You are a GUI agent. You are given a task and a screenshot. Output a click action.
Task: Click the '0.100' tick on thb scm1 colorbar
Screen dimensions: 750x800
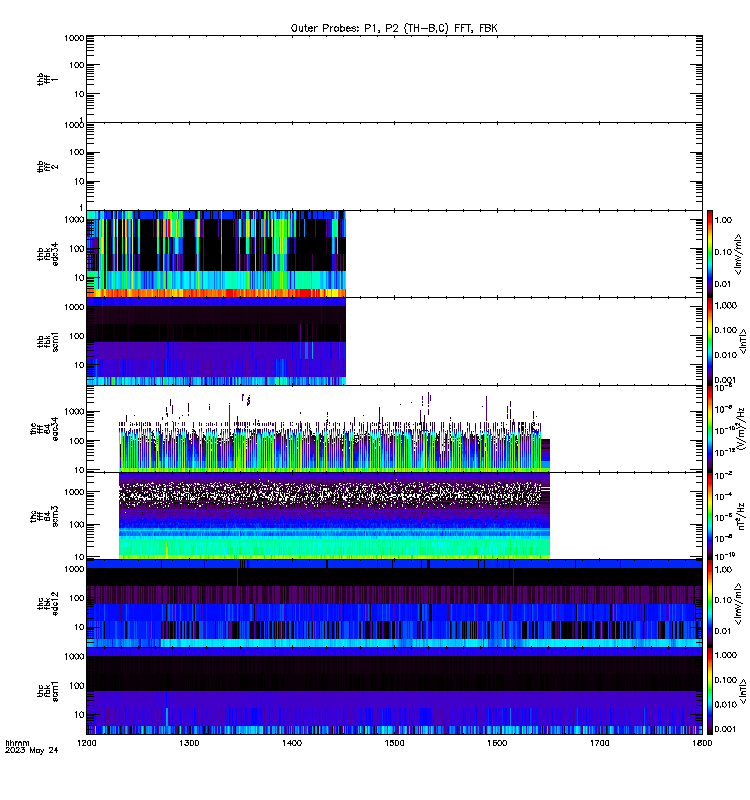726,330
